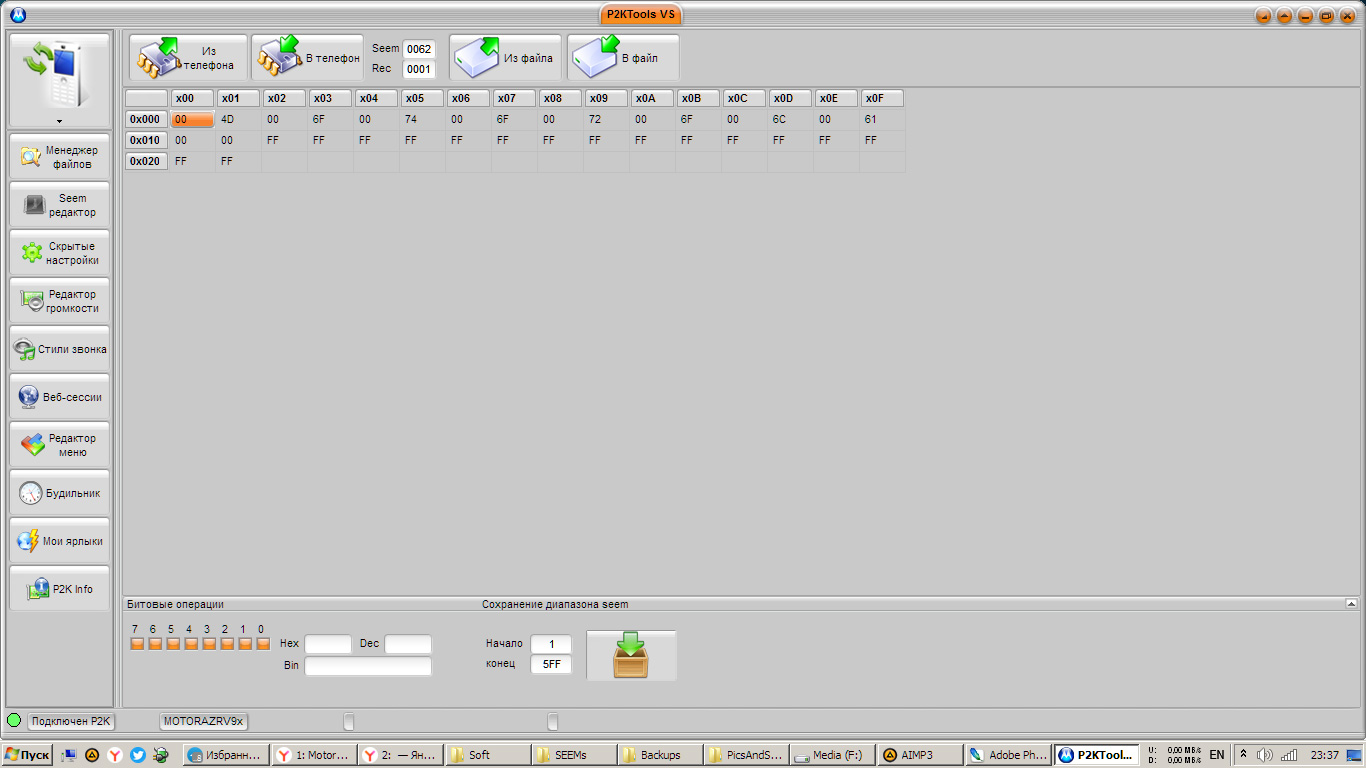The height and width of the screenshot is (768, 1366).
Task: Open the Seem редактор section
Action: point(59,205)
